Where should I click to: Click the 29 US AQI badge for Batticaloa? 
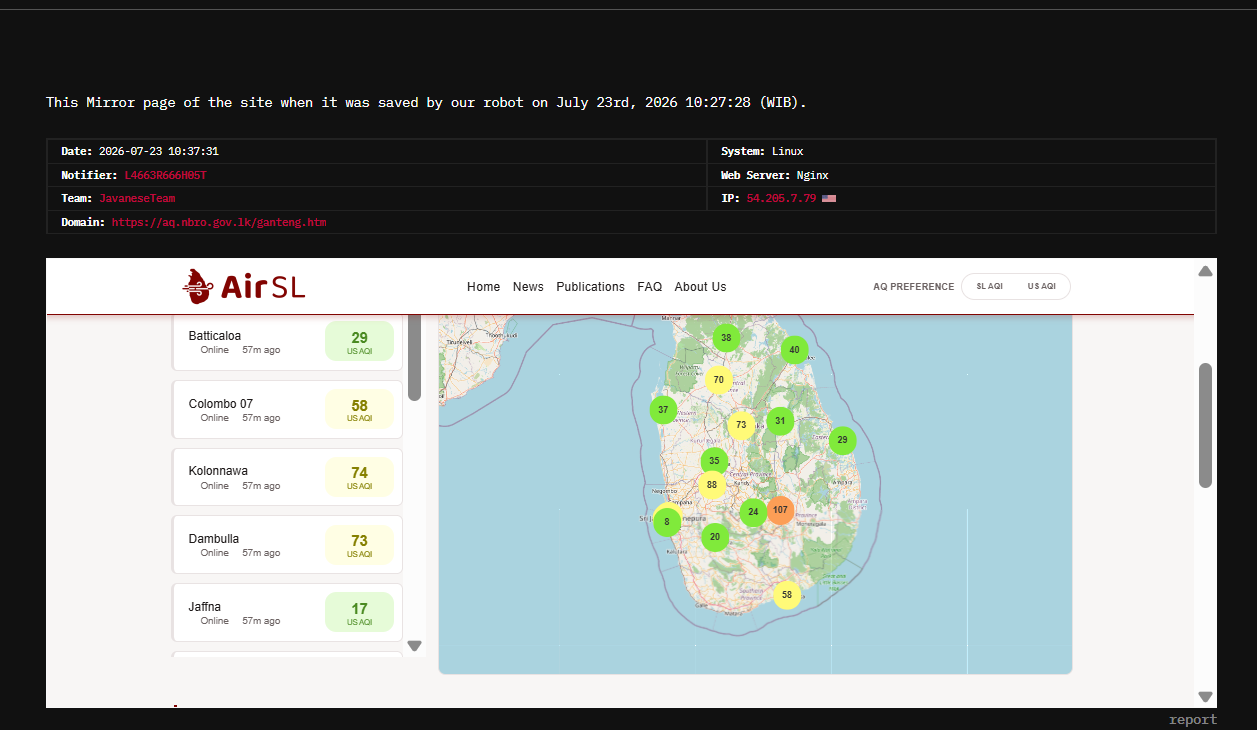[x=359, y=342]
